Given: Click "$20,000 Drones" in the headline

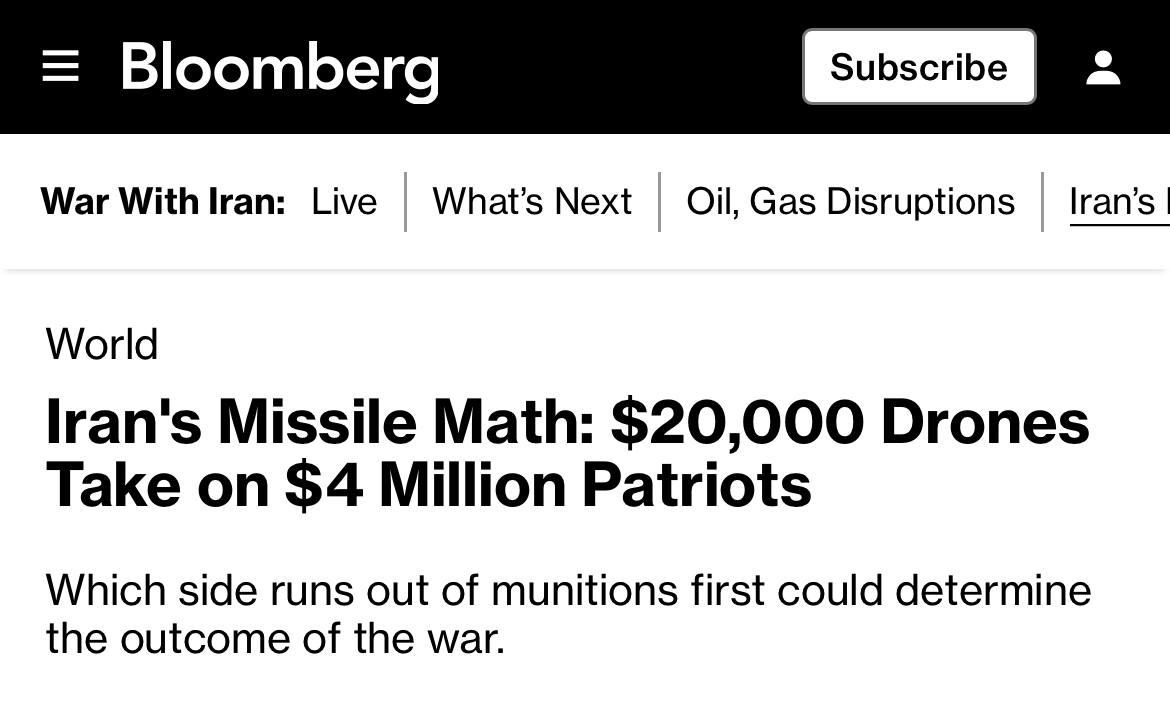Looking at the screenshot, I should [x=850, y=422].
